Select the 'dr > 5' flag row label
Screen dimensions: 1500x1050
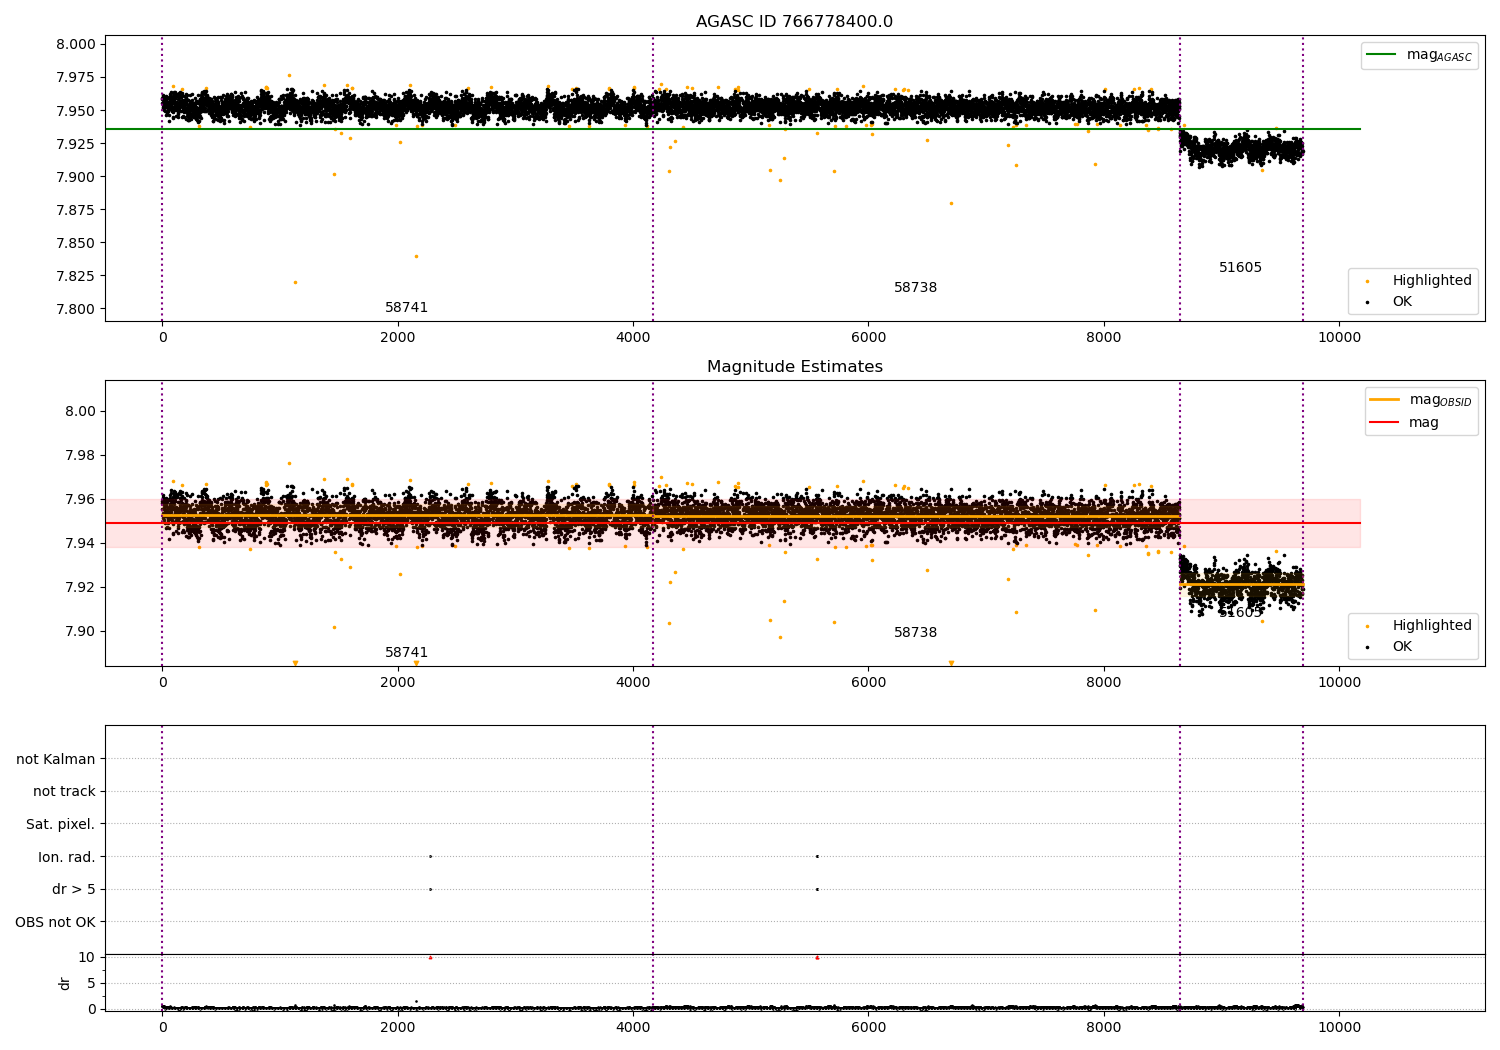tap(74, 889)
